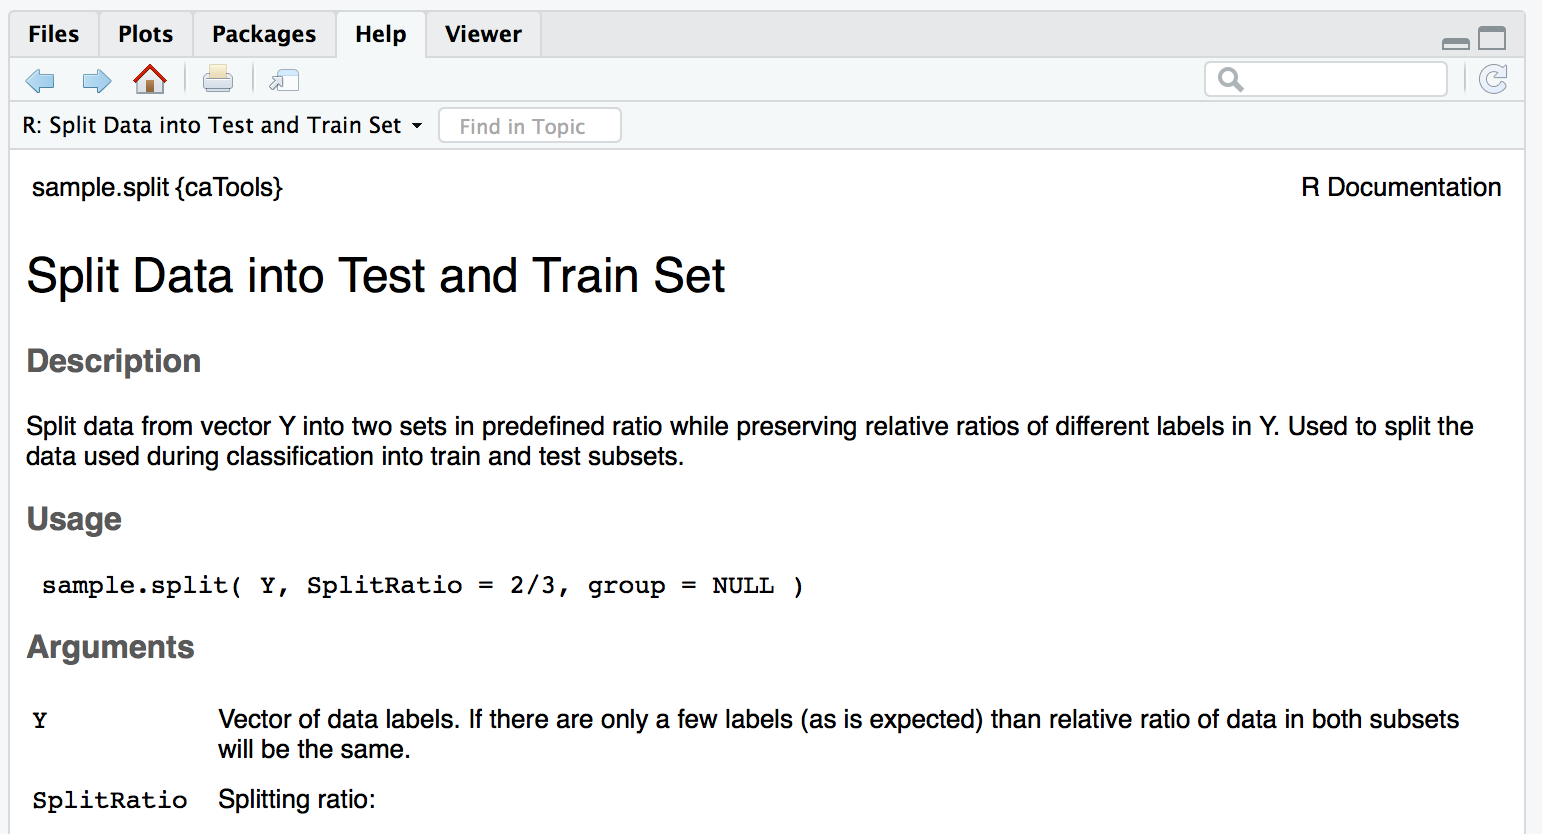Viewport: 1542px width, 834px height.
Task: Refresh the help topic
Action: tap(1493, 79)
